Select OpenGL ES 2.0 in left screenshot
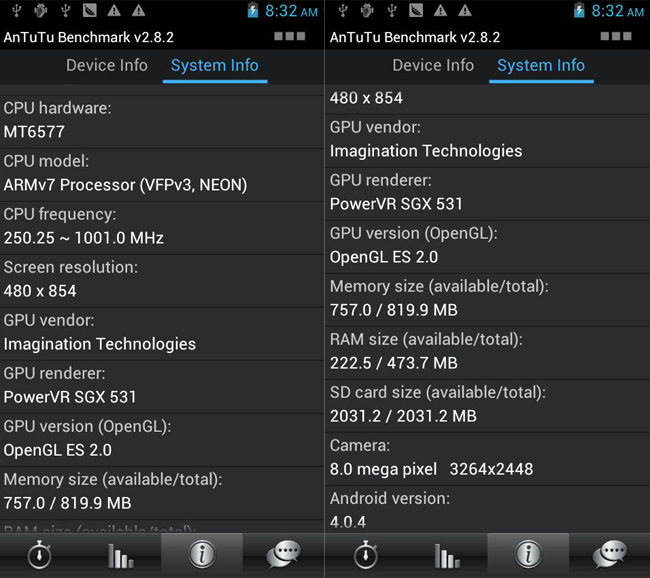 58,451
